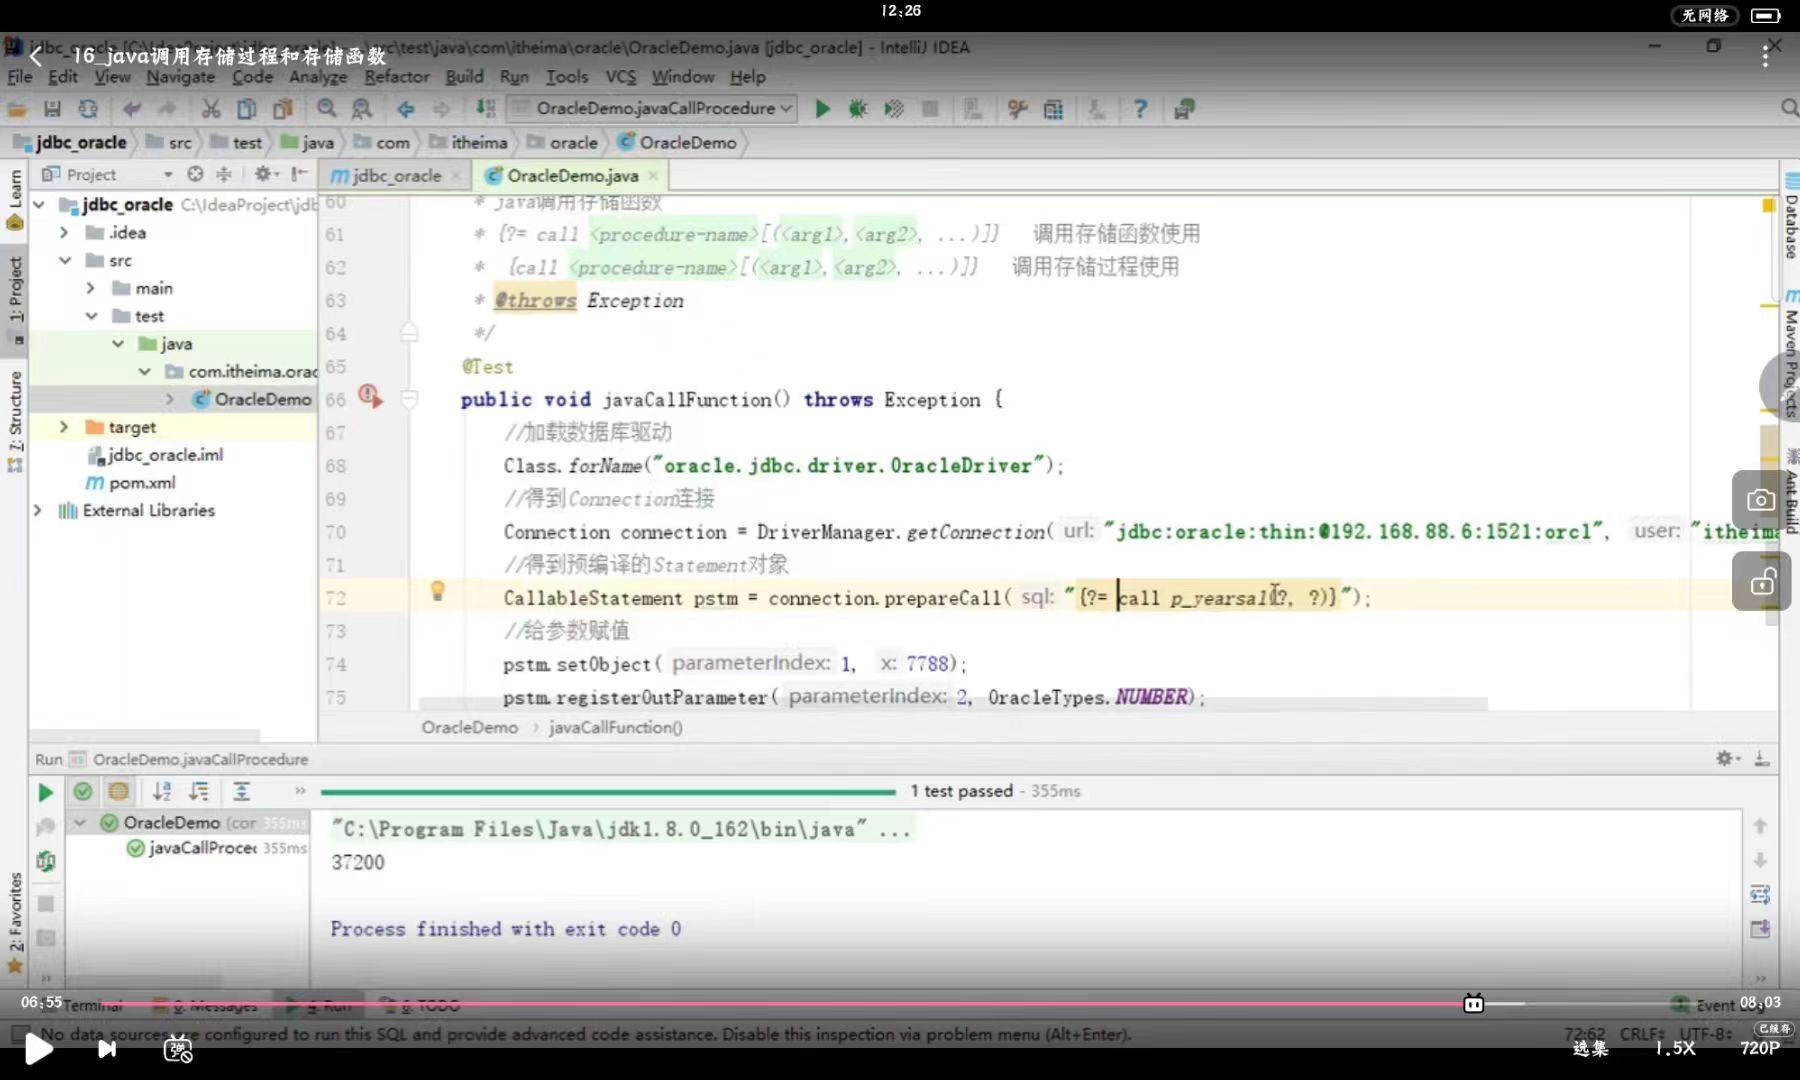
Task: Toggle the lock icon on video overlay
Action: pos(1762,581)
